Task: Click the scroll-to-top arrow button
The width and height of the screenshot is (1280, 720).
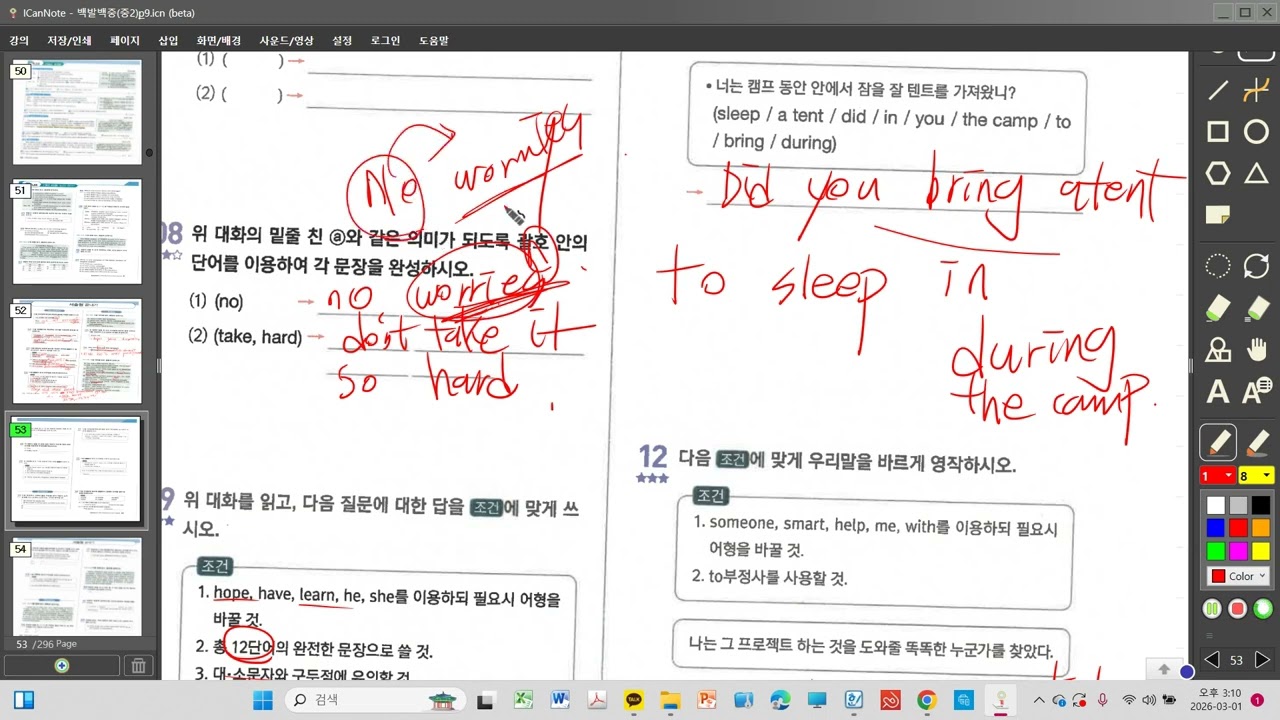Action: [x=1164, y=669]
